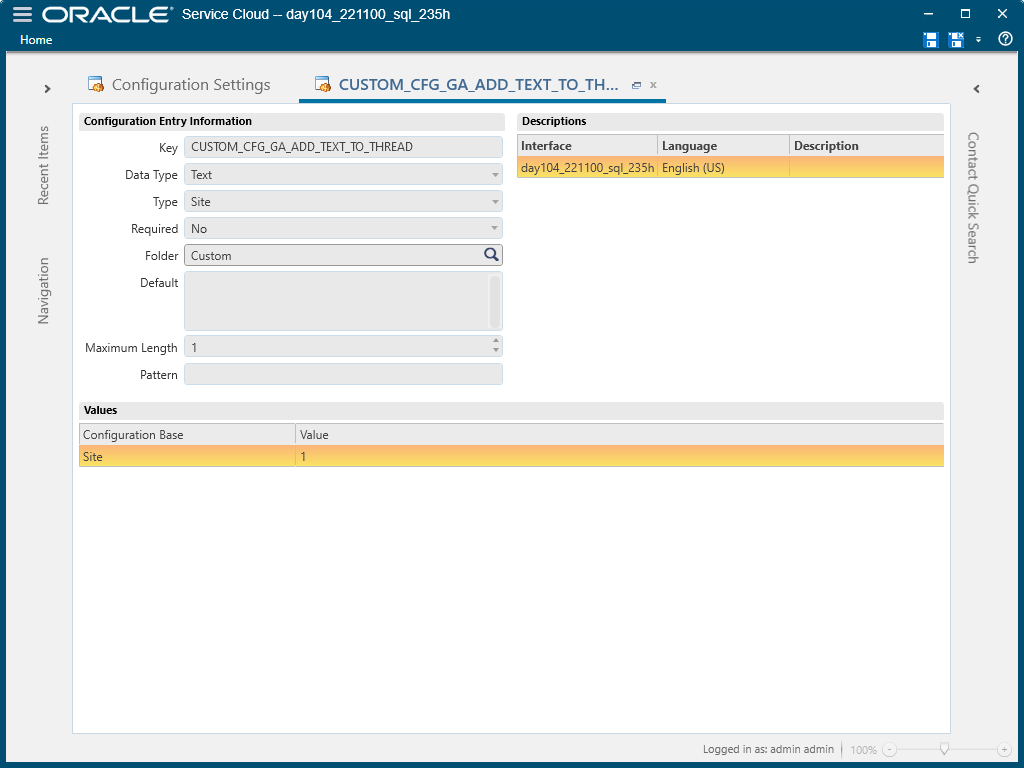Close the CUSTOM_CFG_GA_ADD_TEXT_TO_TH... tab
Viewport: 1024px width, 768px height.
tap(653, 85)
